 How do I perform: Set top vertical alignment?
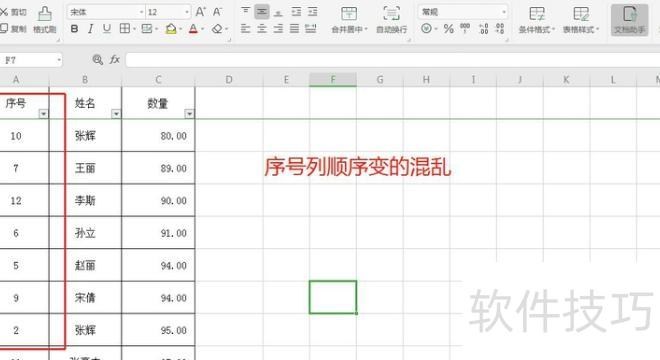coord(245,11)
